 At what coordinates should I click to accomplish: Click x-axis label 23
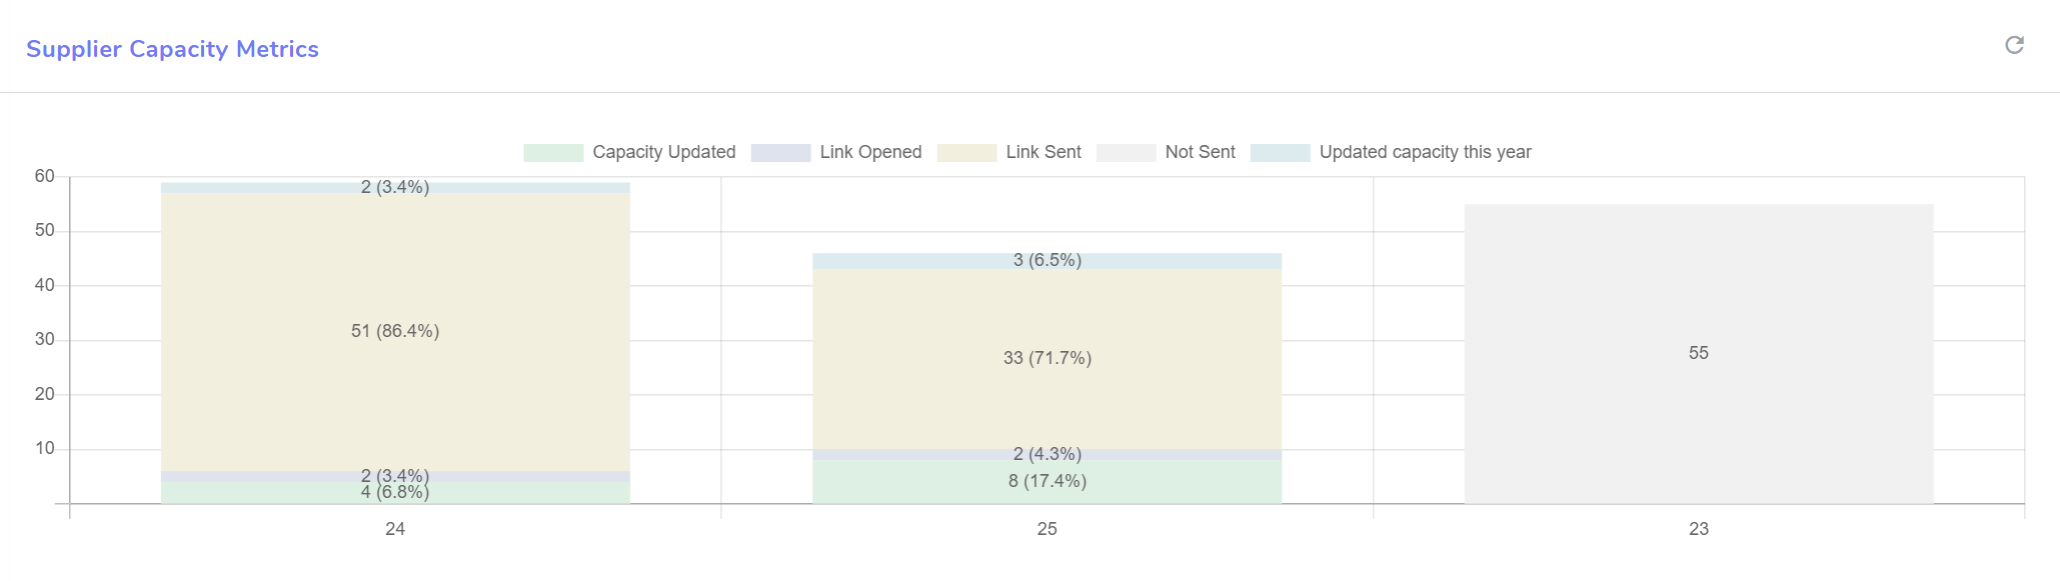point(1698,529)
